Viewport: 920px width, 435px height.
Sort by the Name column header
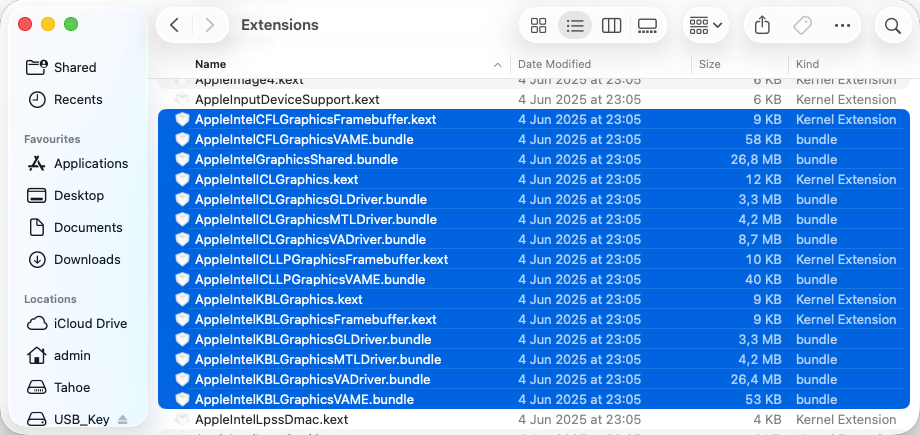(x=211, y=64)
